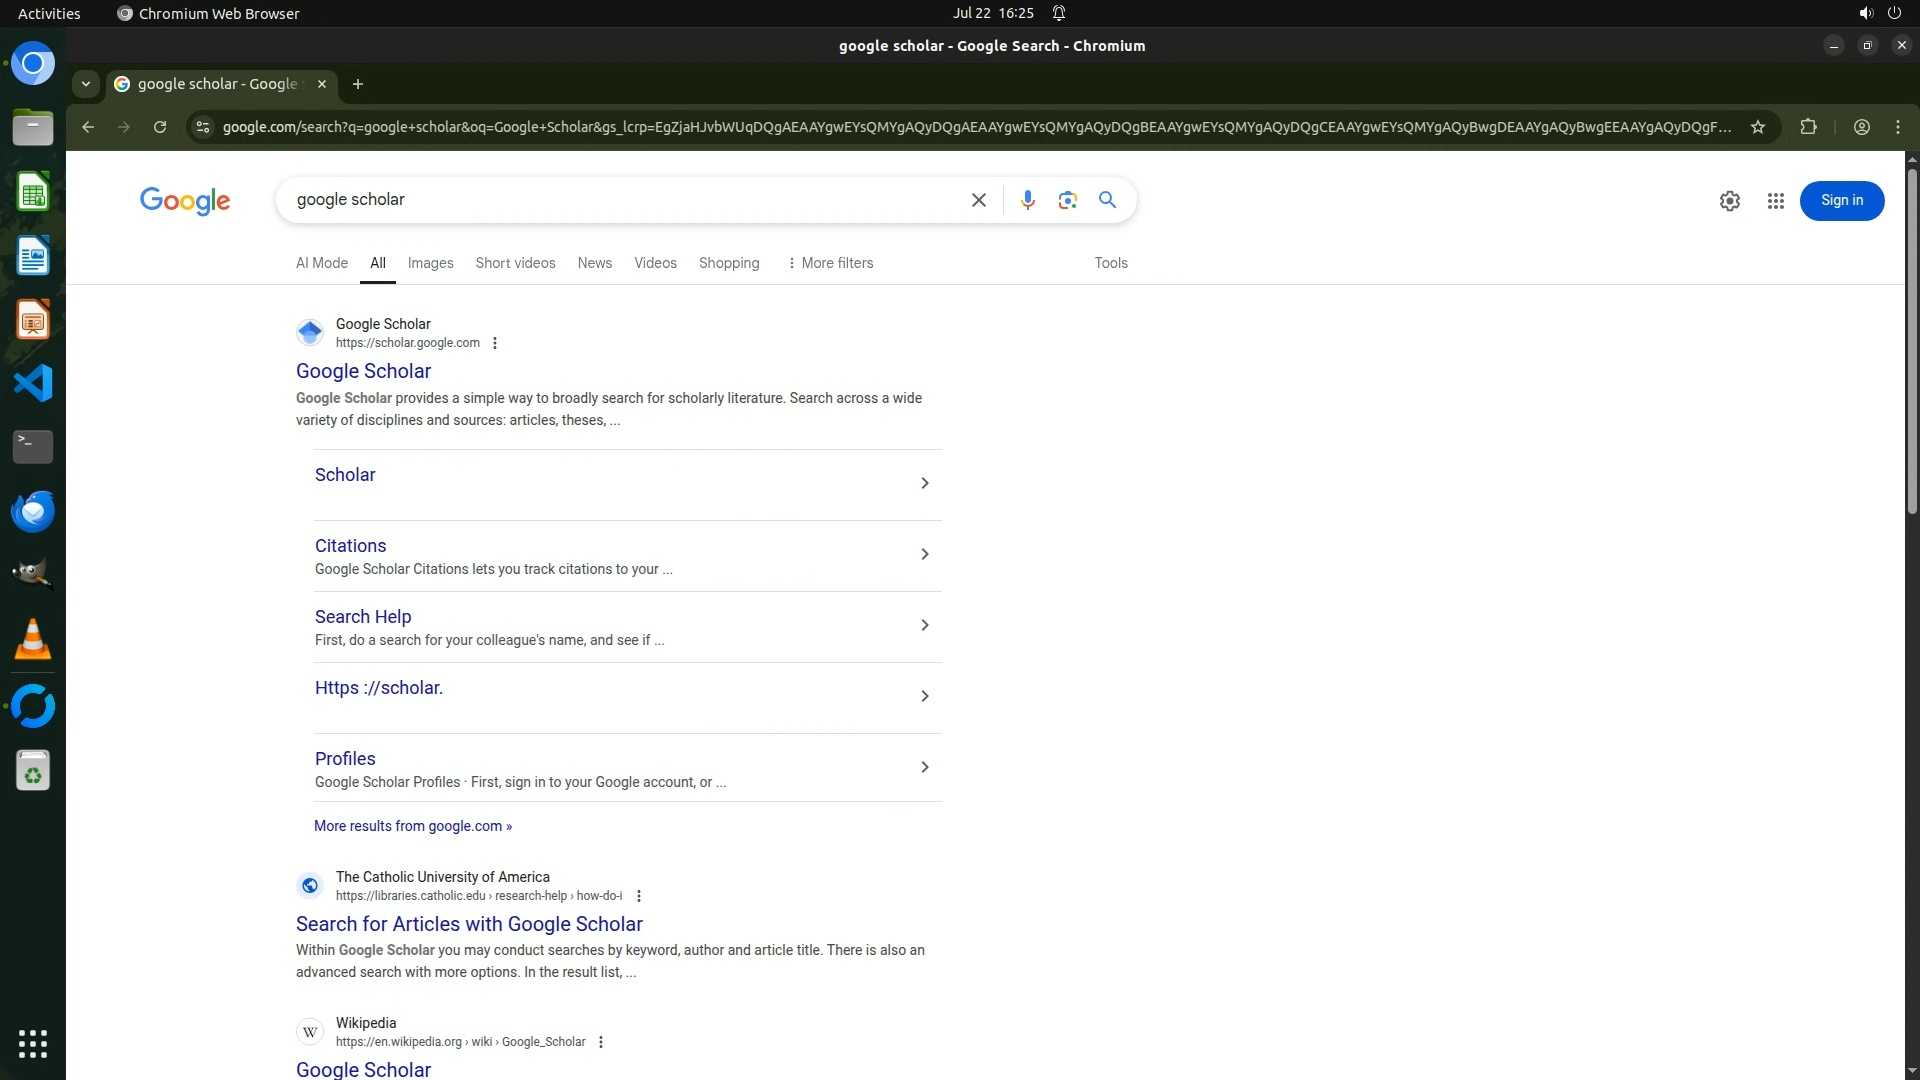The height and width of the screenshot is (1080, 1920).
Task: Open the More filters dropdown
Action: click(x=830, y=263)
